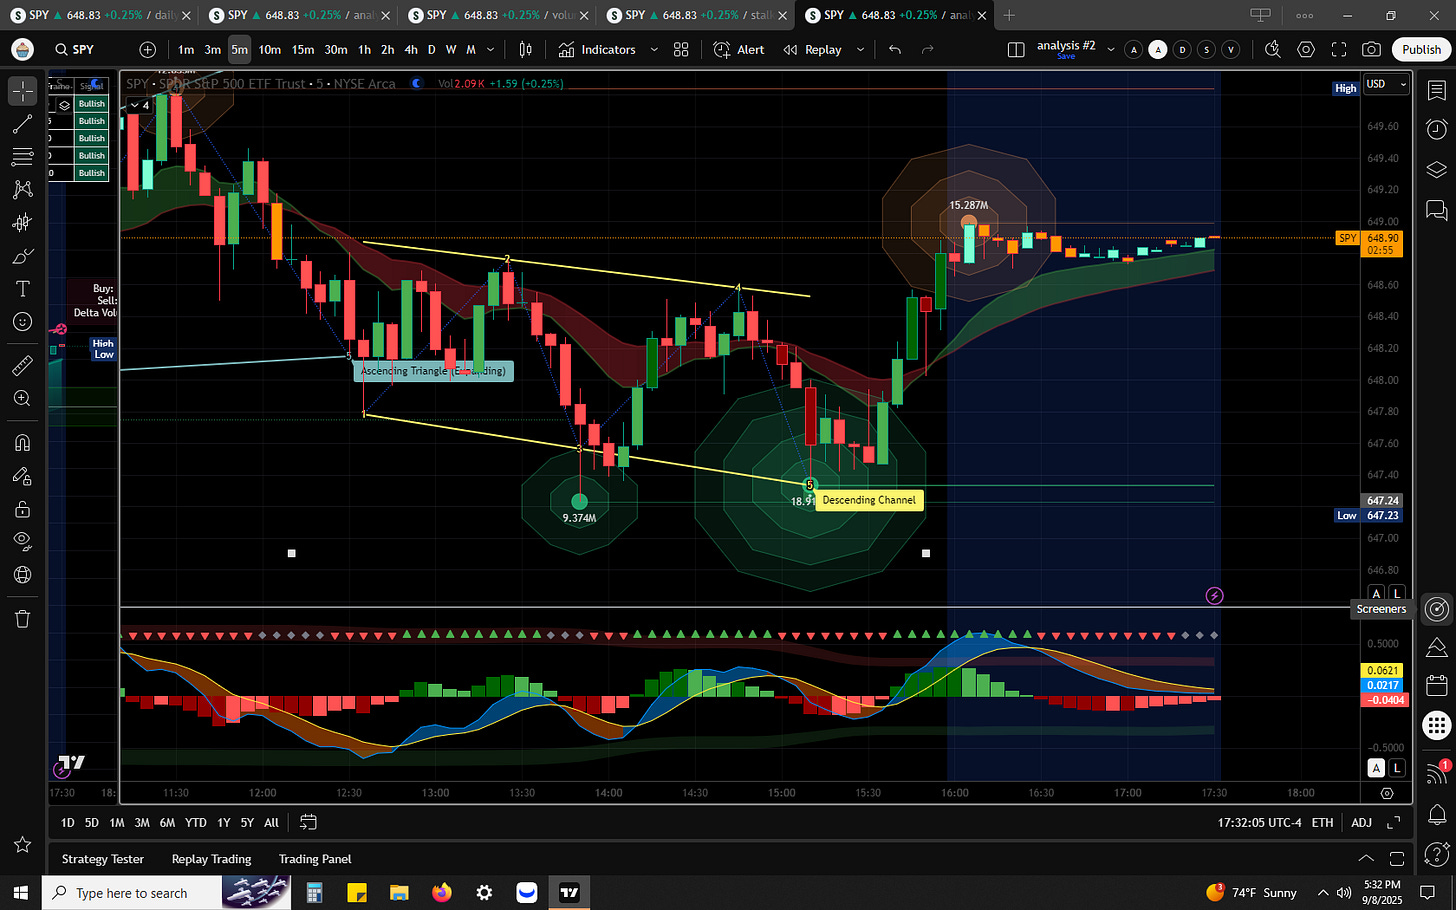Open the watchlist panel in right sidebar
The width and height of the screenshot is (1456, 910).
click(1436, 91)
